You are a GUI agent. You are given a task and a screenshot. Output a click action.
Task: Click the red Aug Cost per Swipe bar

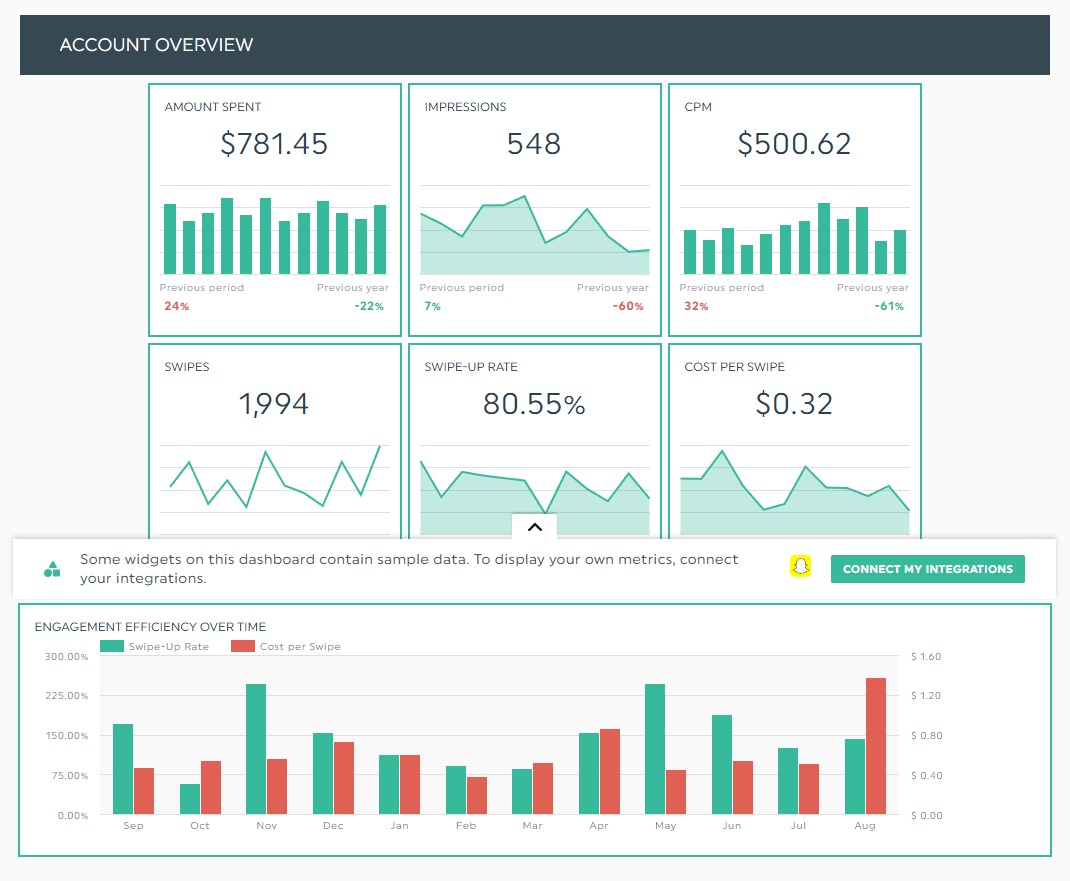[x=876, y=747]
